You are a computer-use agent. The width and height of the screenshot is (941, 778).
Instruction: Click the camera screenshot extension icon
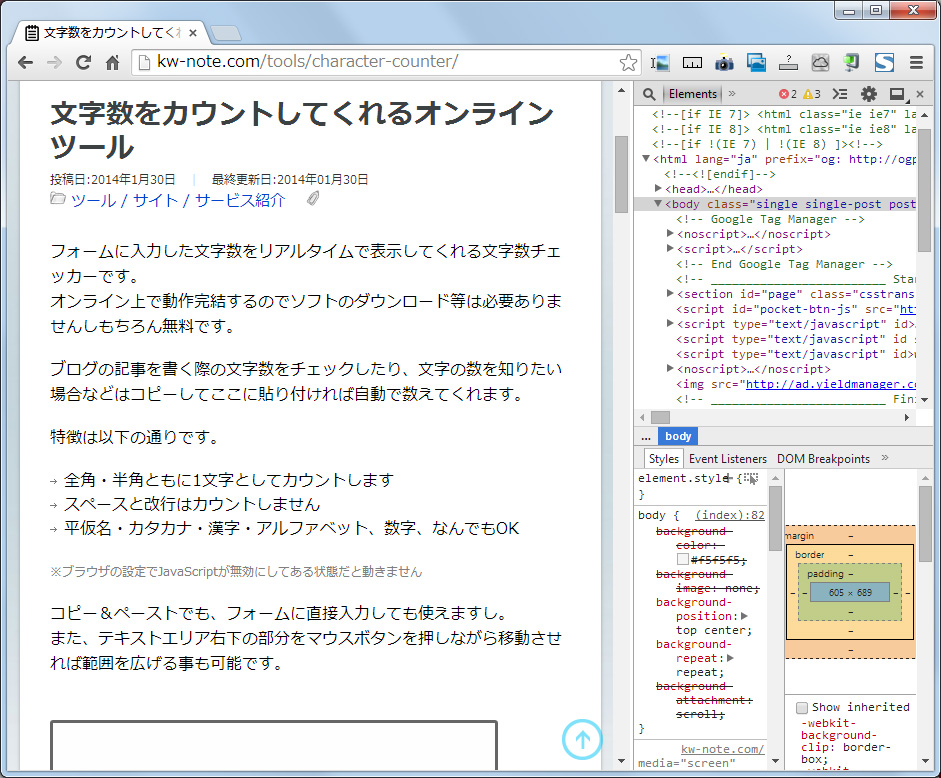724,63
